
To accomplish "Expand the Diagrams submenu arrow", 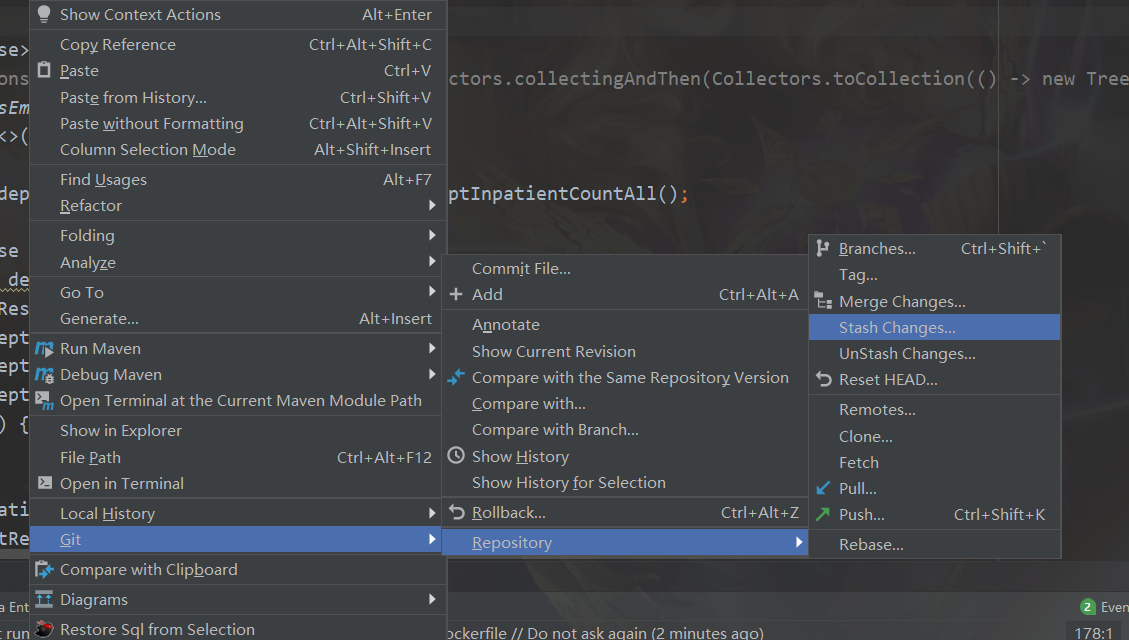I will click(432, 600).
